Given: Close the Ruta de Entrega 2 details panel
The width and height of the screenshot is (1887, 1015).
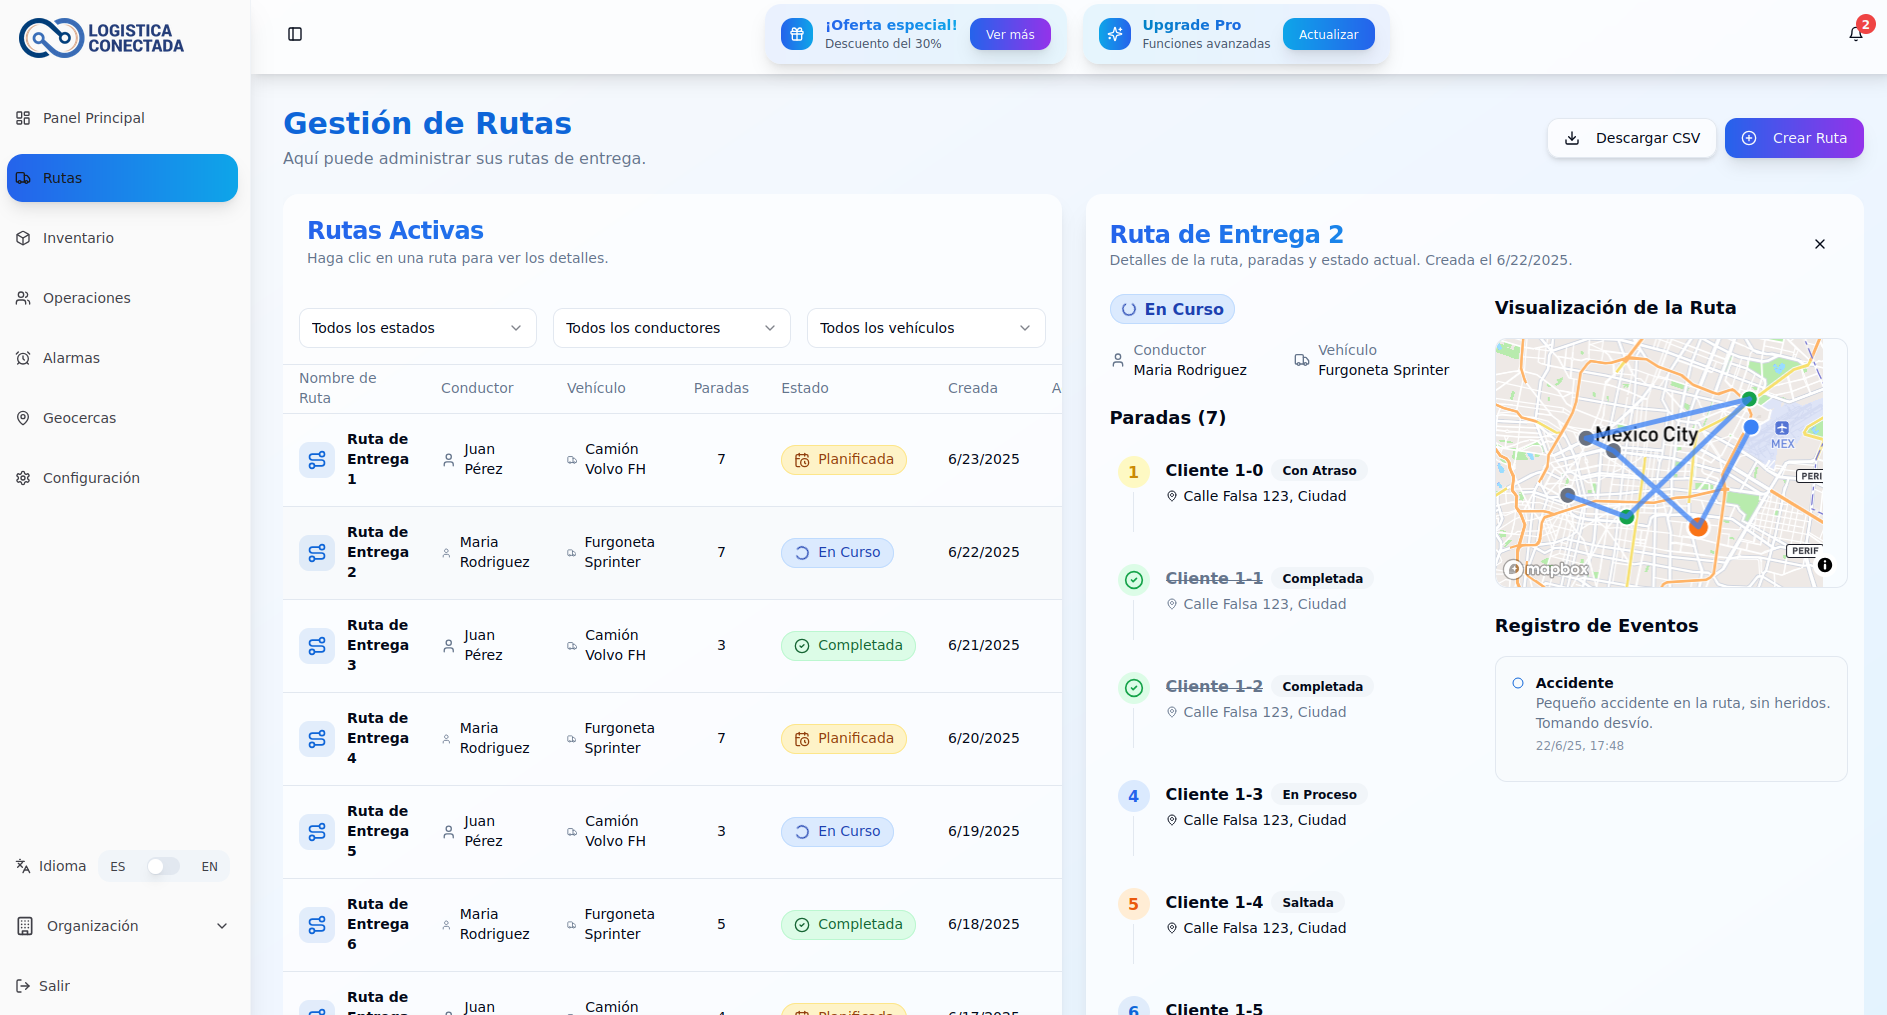Looking at the screenshot, I should [x=1820, y=244].
